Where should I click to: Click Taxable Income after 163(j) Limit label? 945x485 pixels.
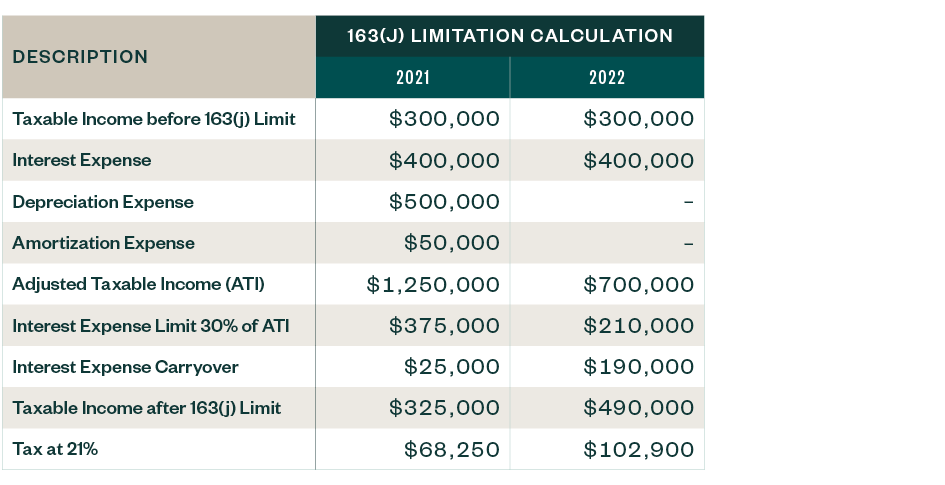tap(146, 408)
